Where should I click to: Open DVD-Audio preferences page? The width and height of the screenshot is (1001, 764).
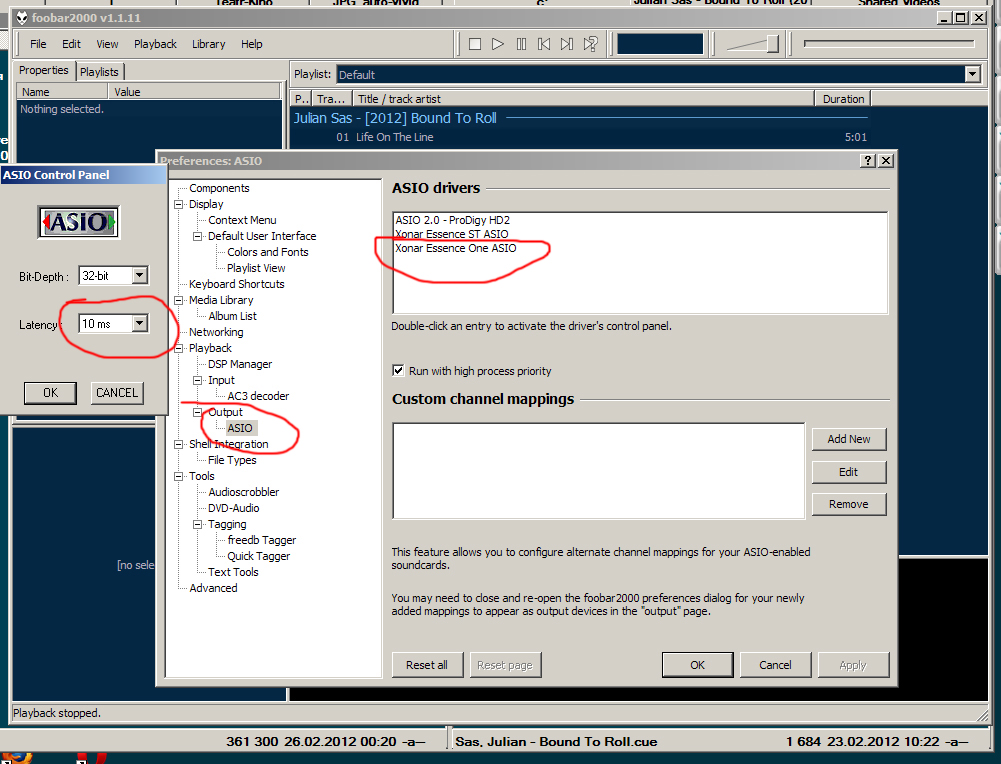click(234, 508)
